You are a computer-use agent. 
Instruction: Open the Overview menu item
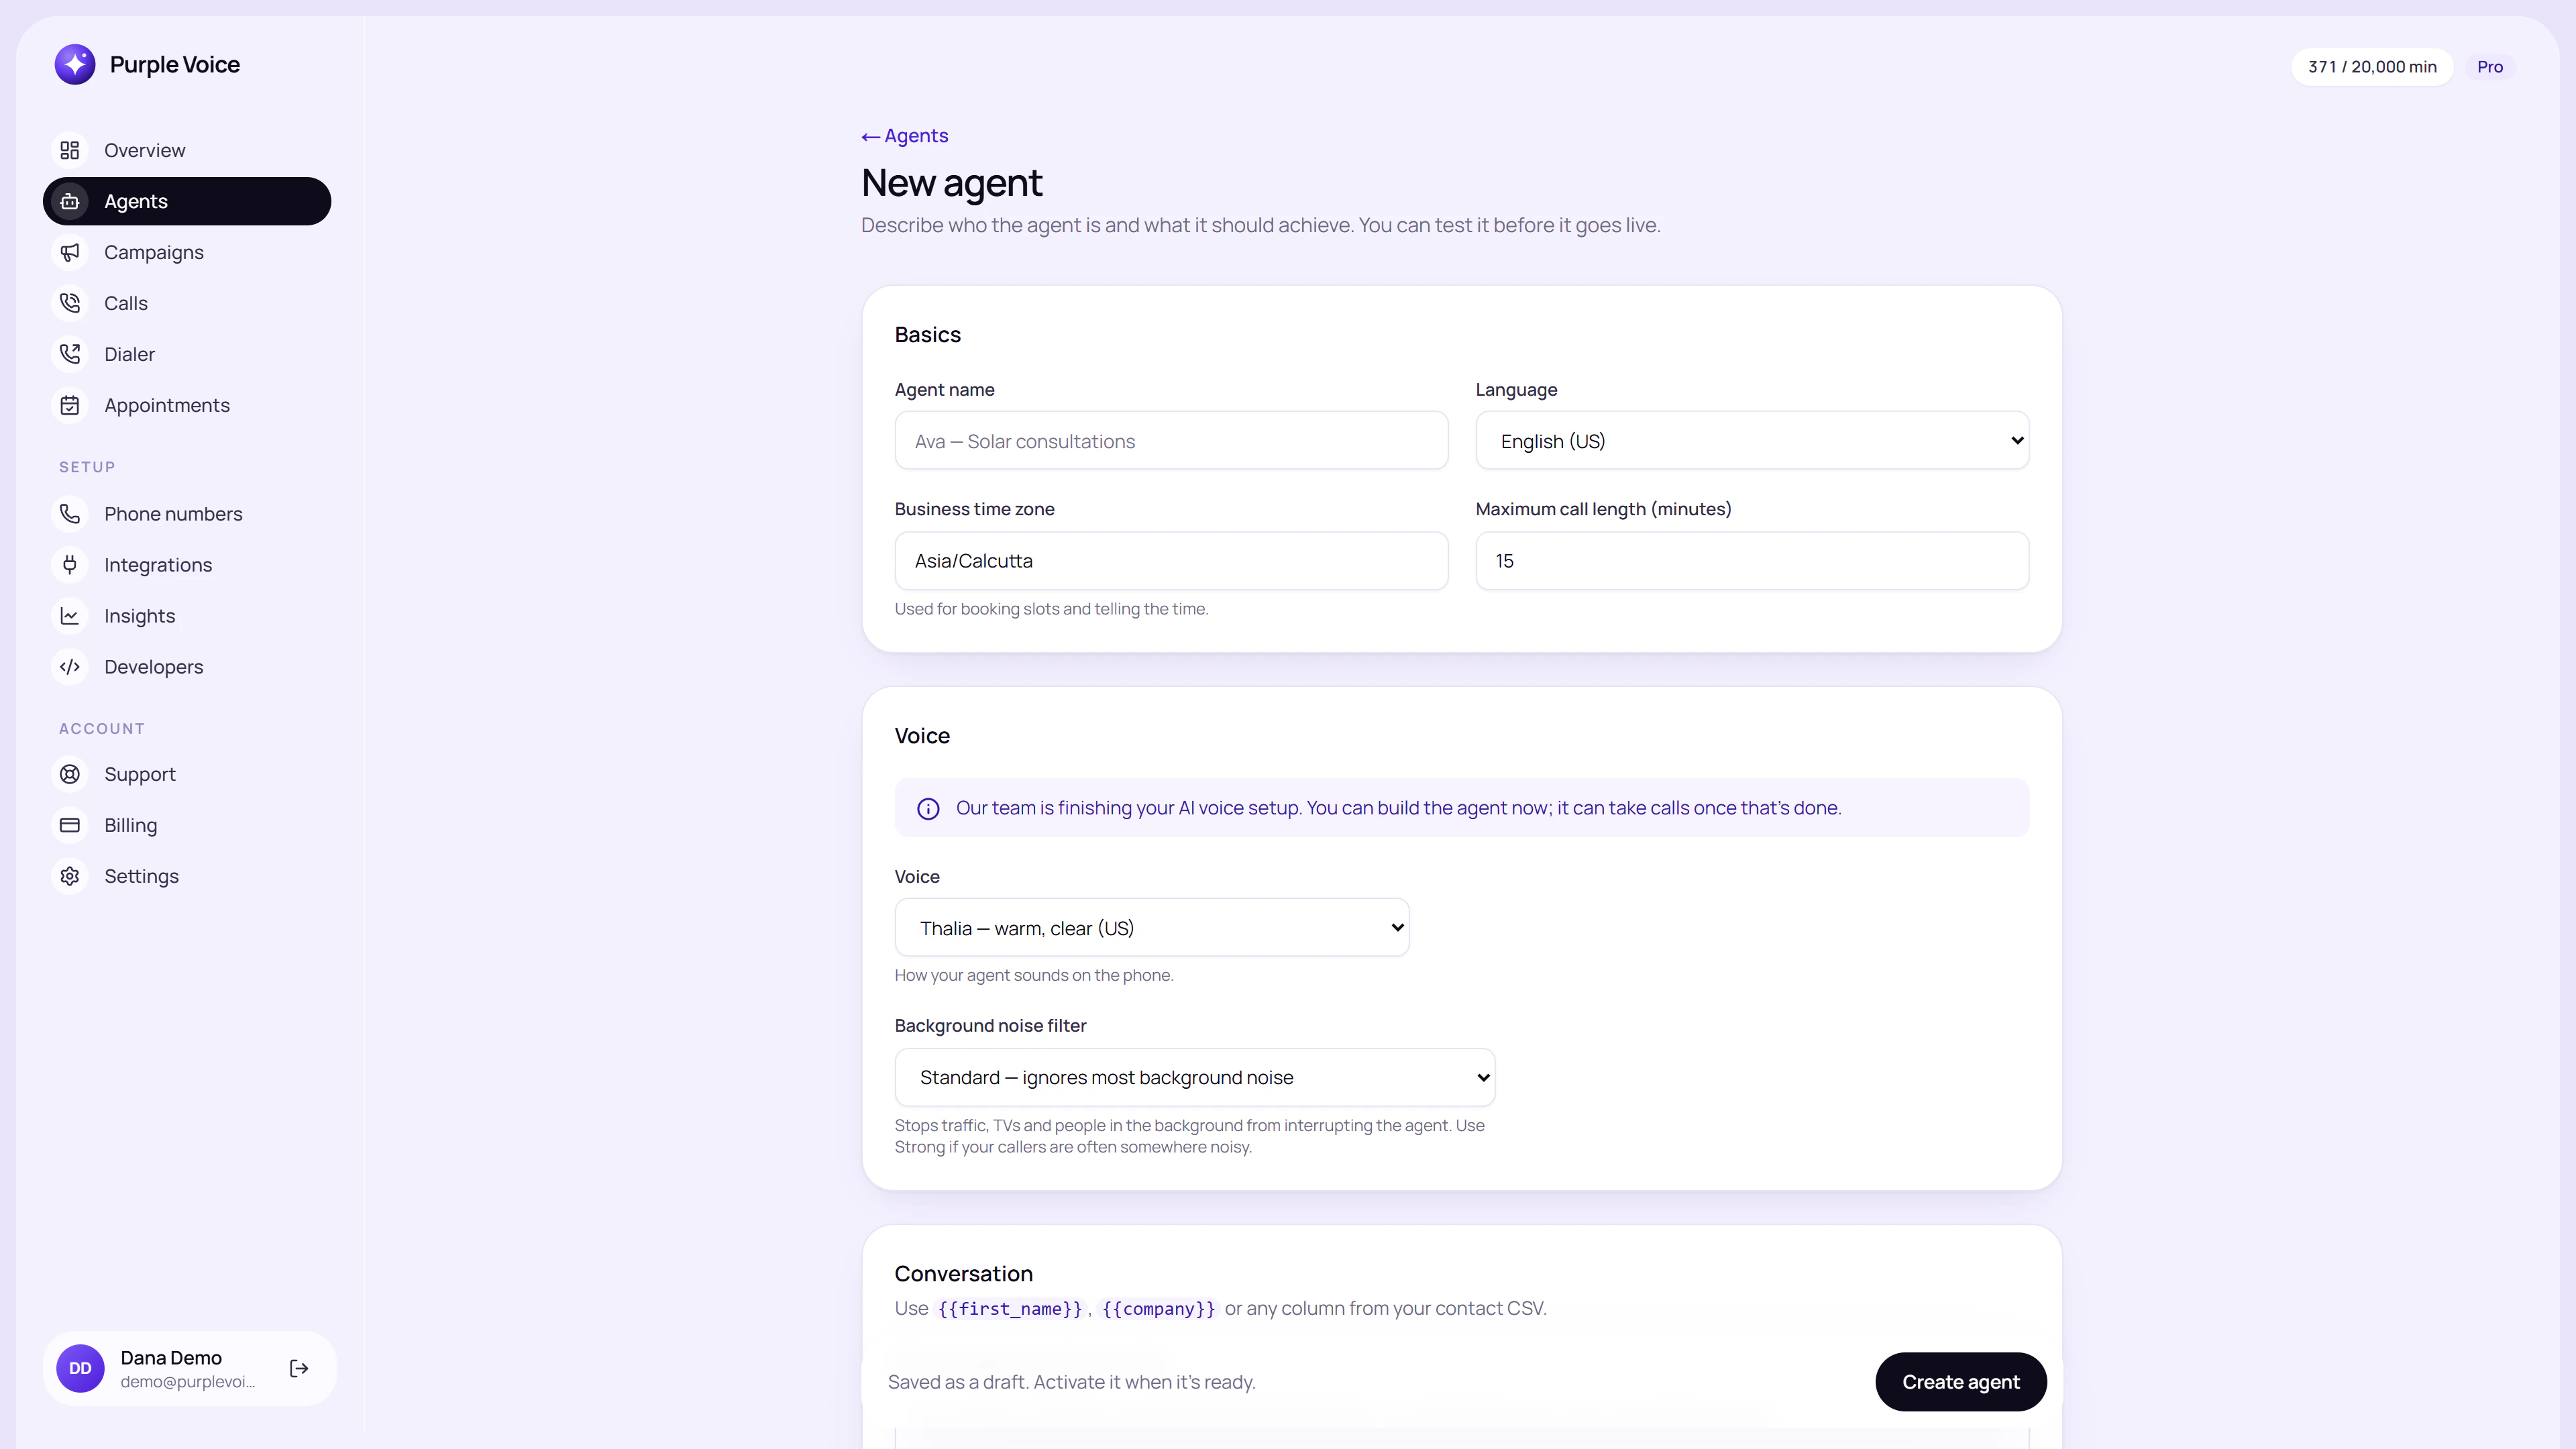click(x=187, y=150)
